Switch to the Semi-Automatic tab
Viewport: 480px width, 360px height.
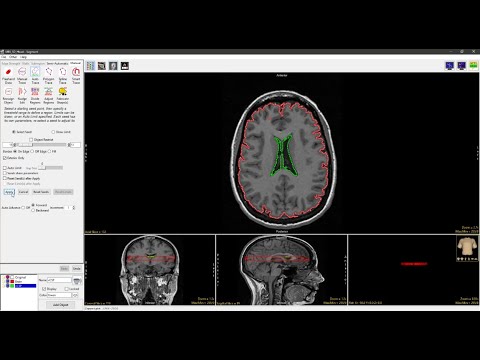coord(57,63)
